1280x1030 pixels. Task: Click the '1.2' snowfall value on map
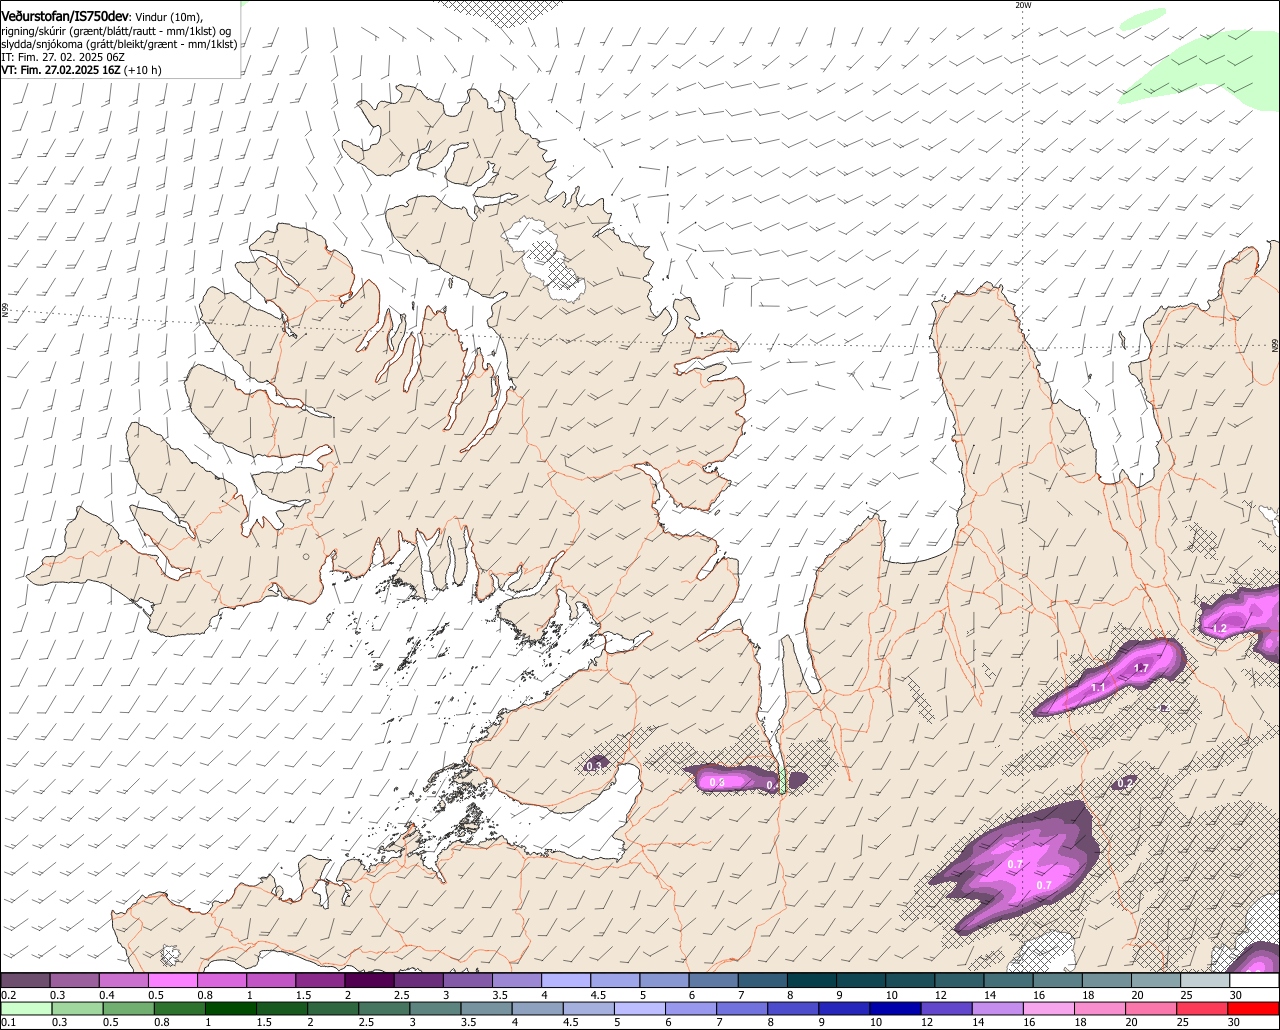click(1219, 628)
